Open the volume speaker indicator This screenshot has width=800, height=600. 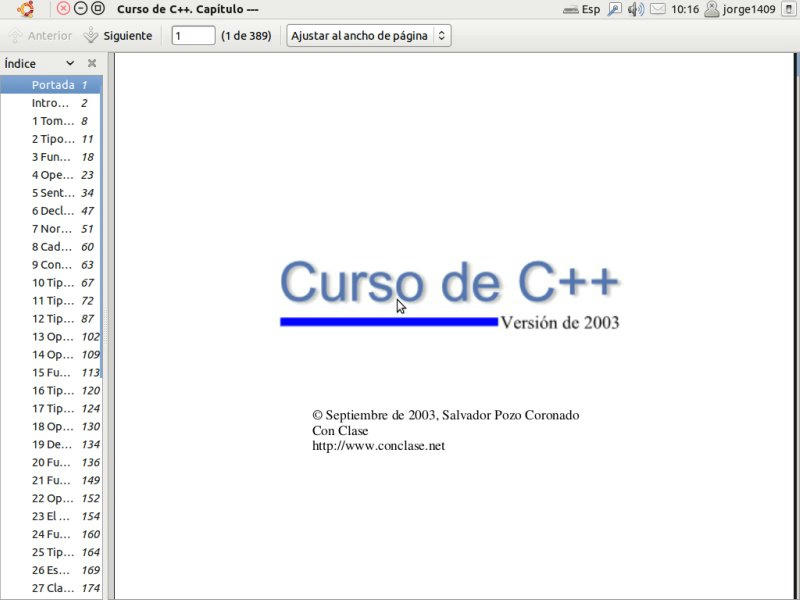click(636, 9)
